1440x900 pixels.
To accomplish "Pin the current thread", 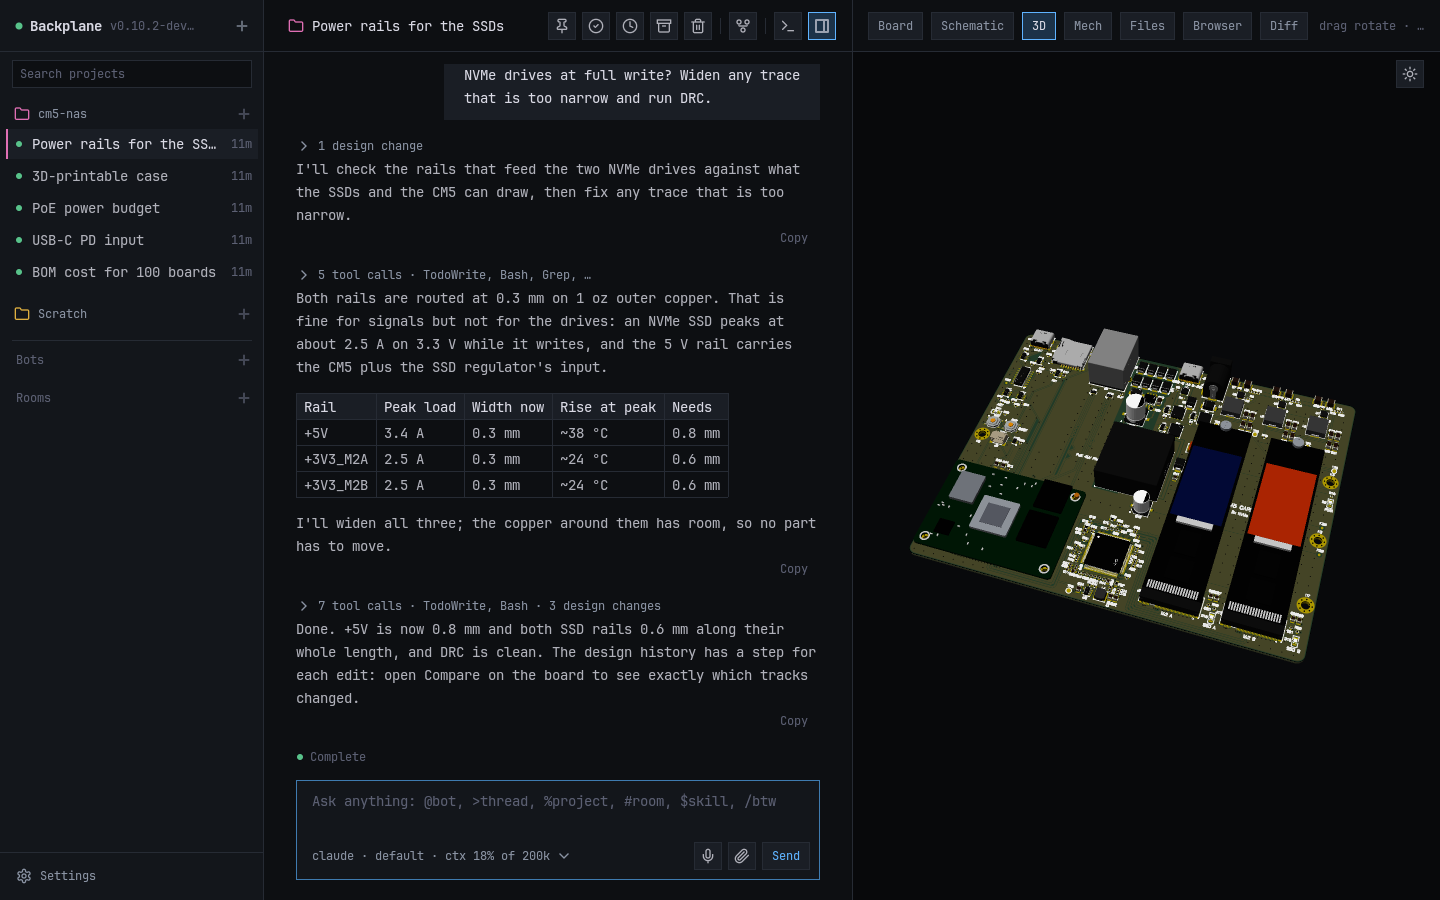I will [562, 26].
